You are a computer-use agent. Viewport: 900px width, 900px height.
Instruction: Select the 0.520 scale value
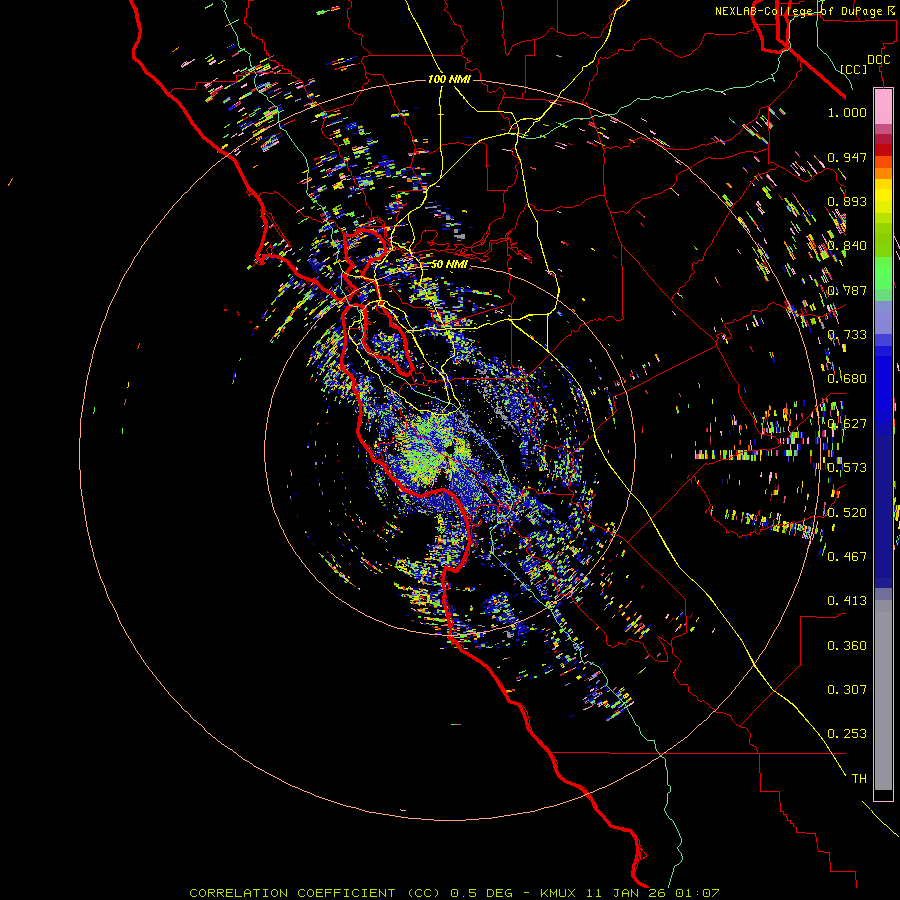pyautogui.click(x=847, y=513)
